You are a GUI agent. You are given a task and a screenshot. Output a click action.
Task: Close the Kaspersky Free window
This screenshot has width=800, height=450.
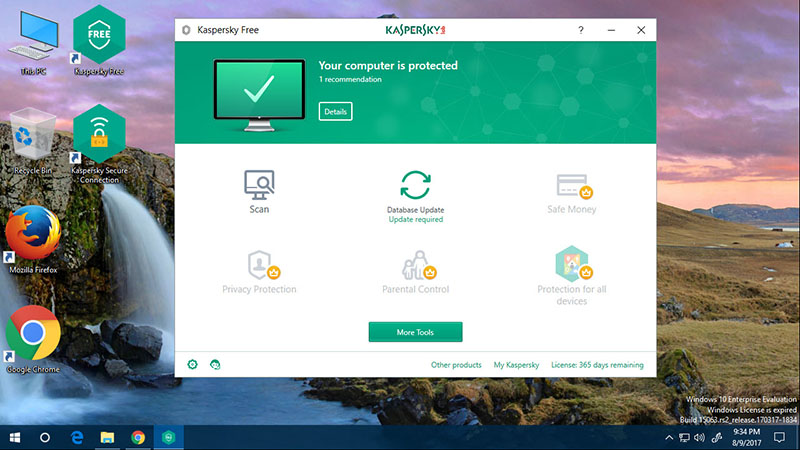pyautogui.click(x=641, y=30)
